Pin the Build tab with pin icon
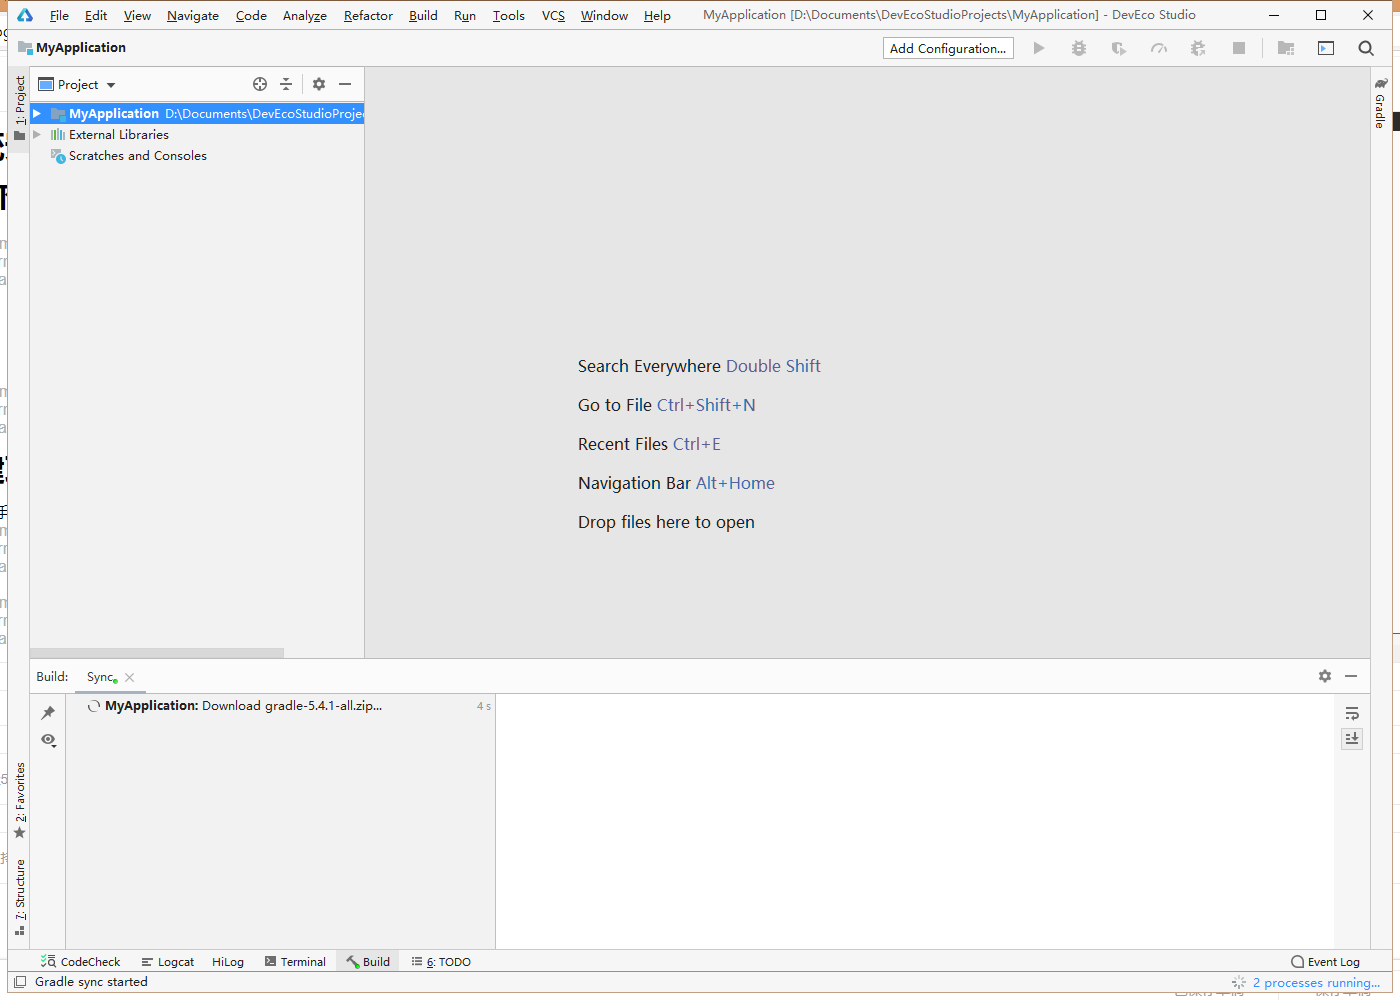The width and height of the screenshot is (1400, 1000). [x=48, y=712]
